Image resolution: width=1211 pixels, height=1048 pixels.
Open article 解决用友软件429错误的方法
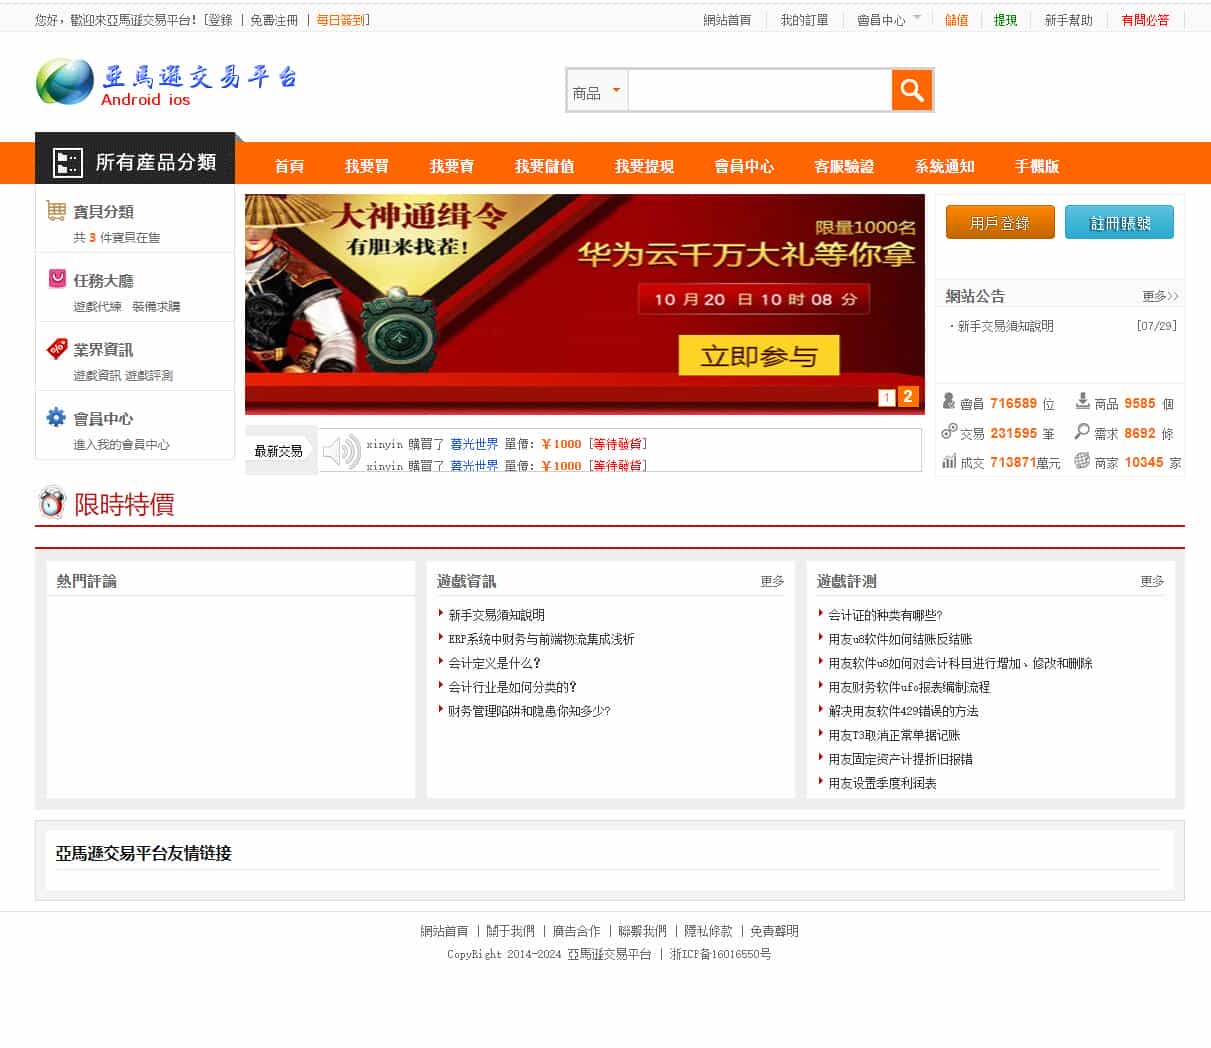pyautogui.click(x=903, y=711)
